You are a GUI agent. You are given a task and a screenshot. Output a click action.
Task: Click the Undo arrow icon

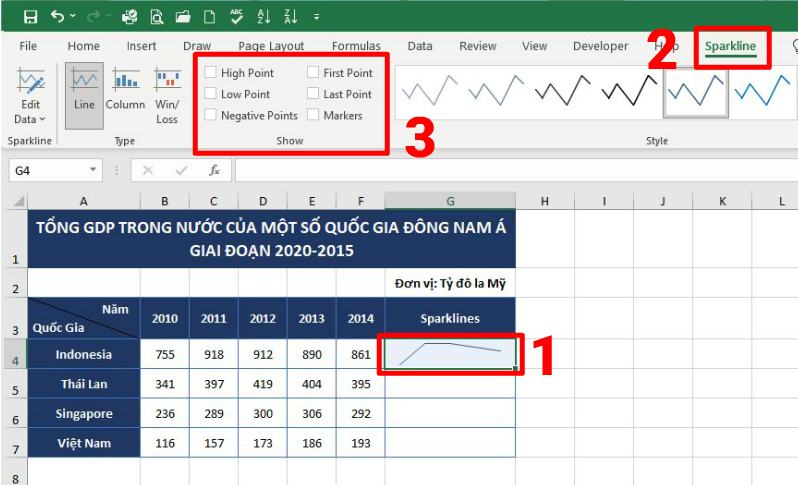pos(58,16)
